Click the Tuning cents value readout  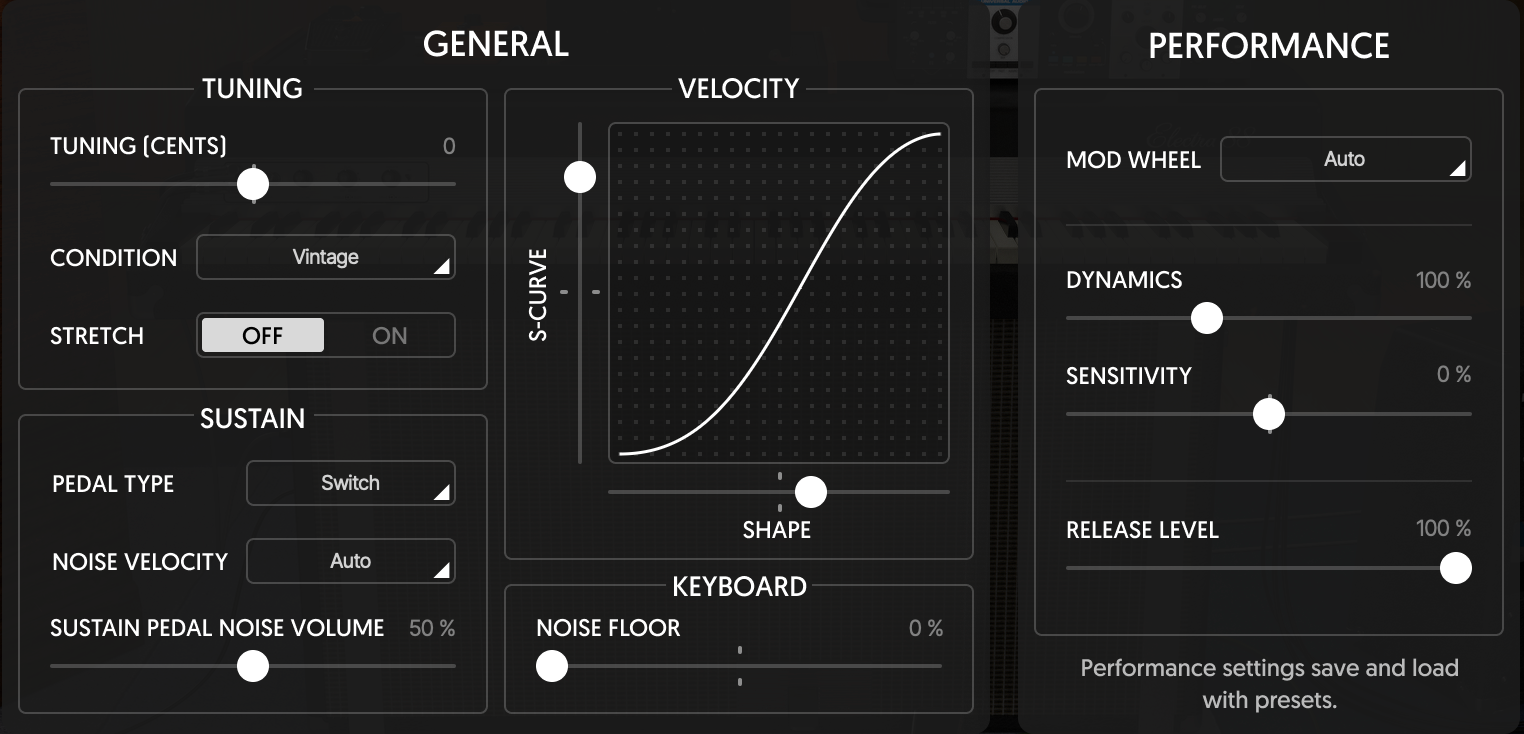[448, 146]
